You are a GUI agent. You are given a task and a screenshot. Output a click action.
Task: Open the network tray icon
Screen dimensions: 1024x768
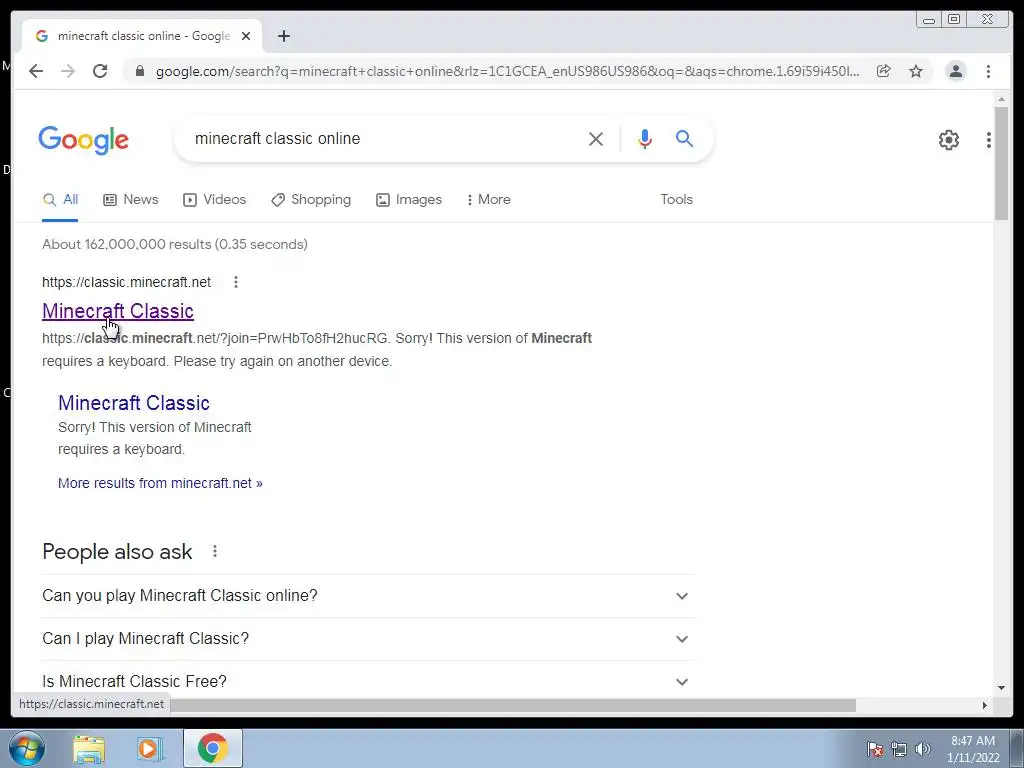coord(899,749)
